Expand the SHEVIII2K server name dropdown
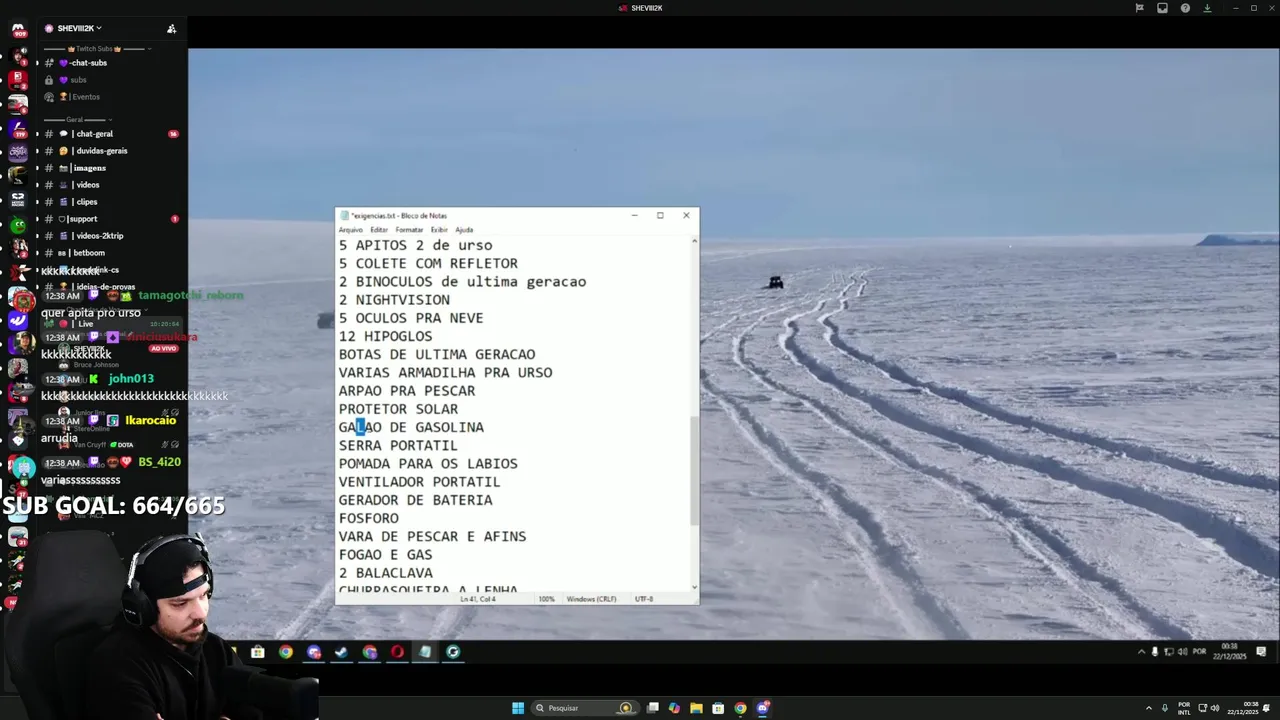Screen dimensions: 1280x720 pos(79,29)
